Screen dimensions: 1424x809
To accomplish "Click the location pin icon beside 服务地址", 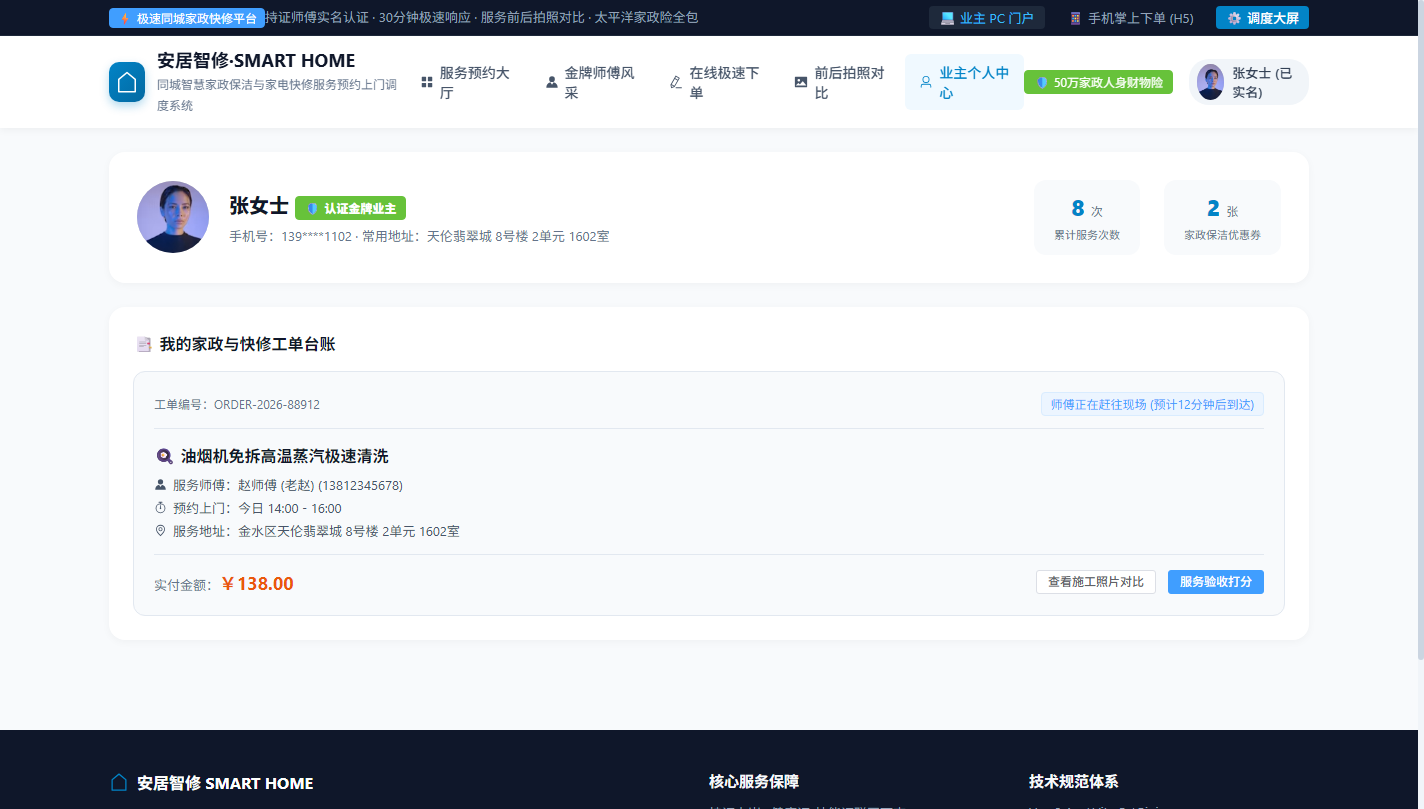I will point(161,531).
